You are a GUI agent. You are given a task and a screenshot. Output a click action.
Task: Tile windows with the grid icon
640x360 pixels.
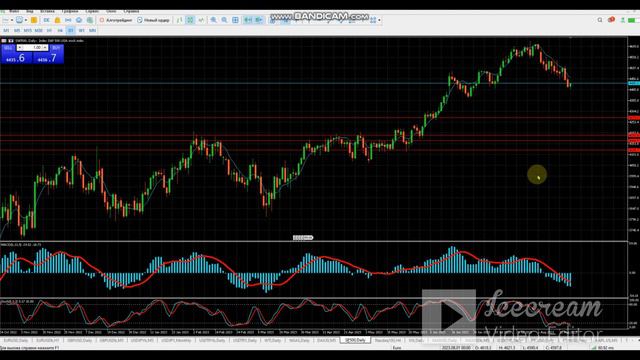(235, 20)
